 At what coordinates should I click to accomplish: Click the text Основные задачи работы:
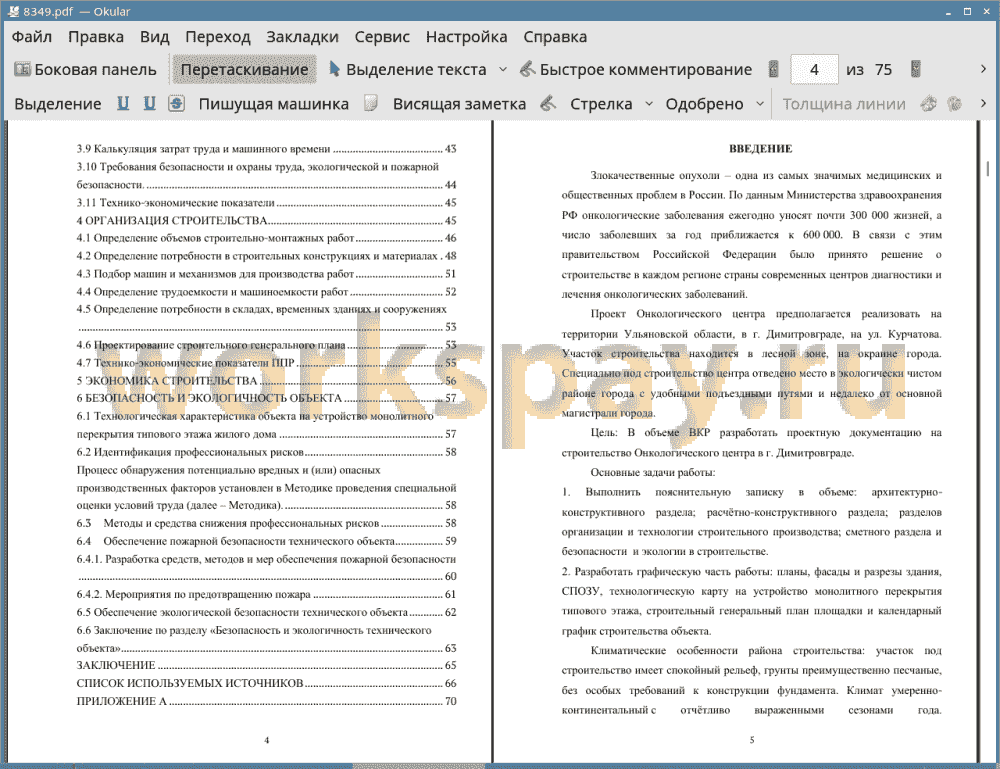pyautogui.click(x=652, y=472)
